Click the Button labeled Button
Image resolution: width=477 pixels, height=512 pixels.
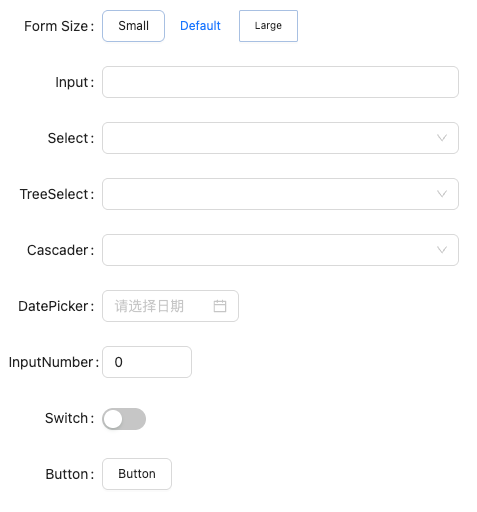pos(137,474)
